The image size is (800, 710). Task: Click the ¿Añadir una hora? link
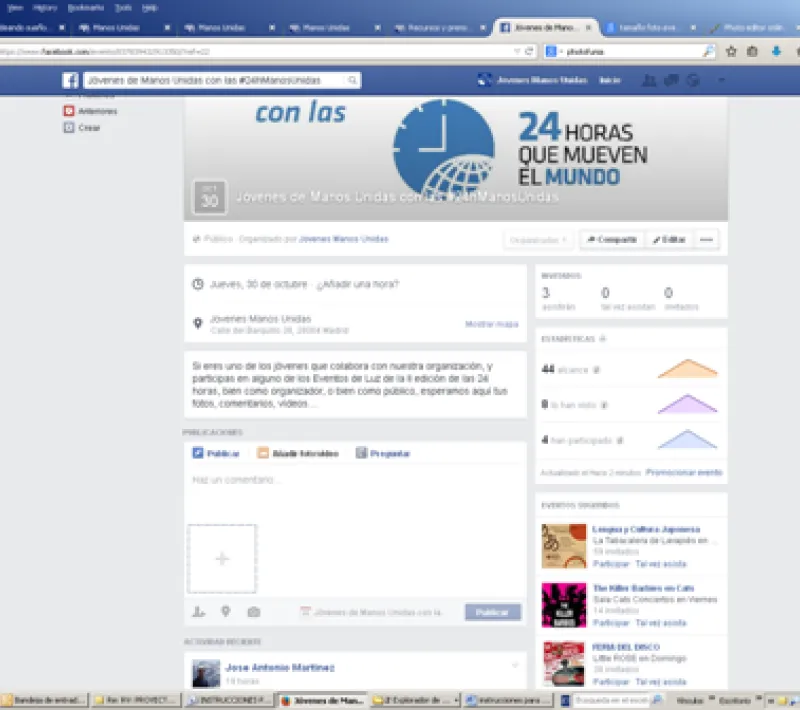pos(358,284)
